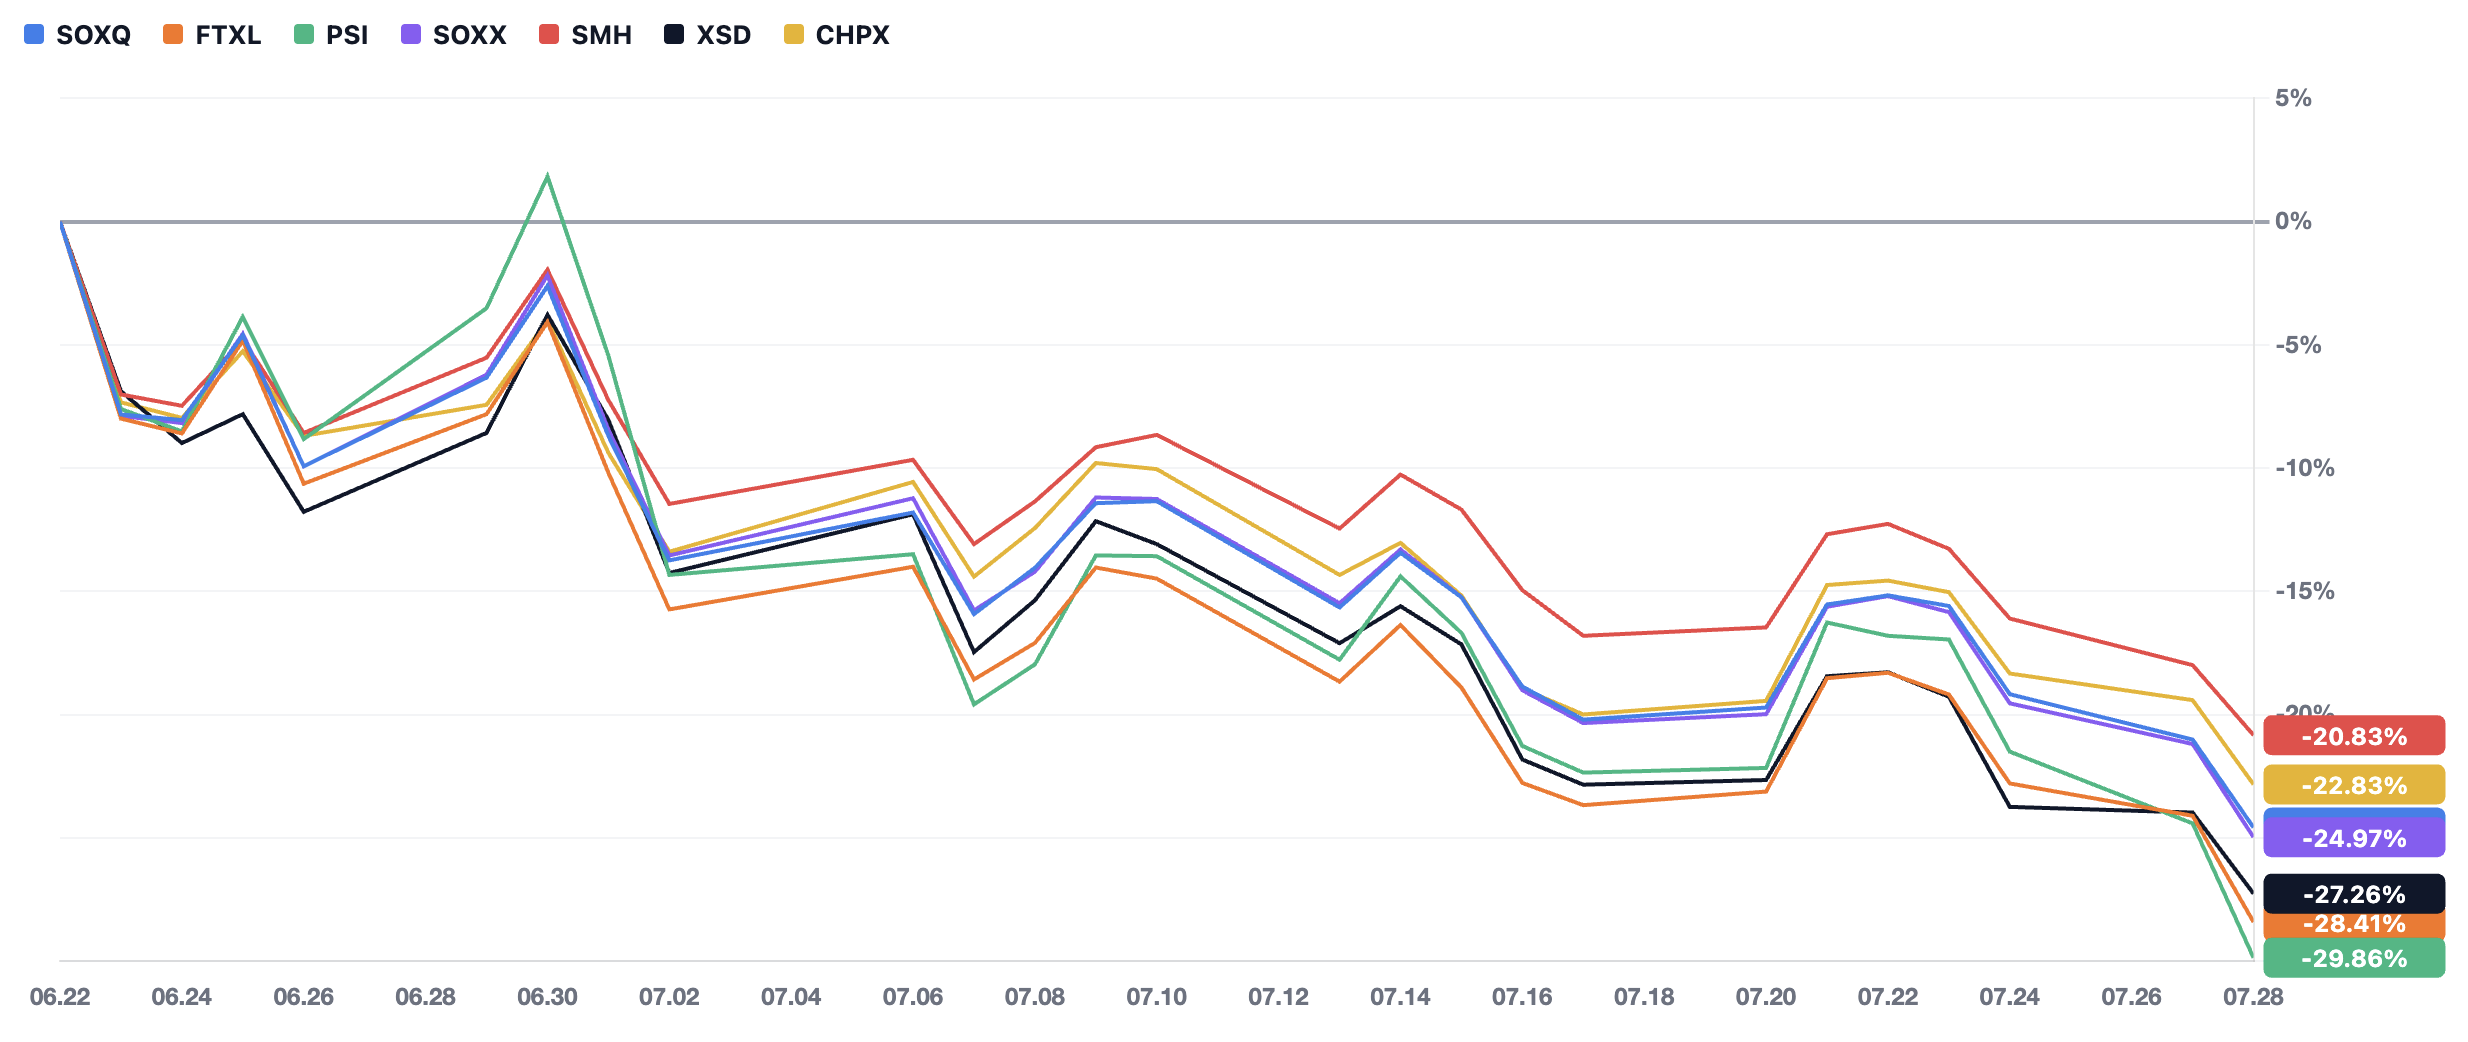Toggle XSD legend entry
The image size is (2468, 1042).
pos(707,35)
